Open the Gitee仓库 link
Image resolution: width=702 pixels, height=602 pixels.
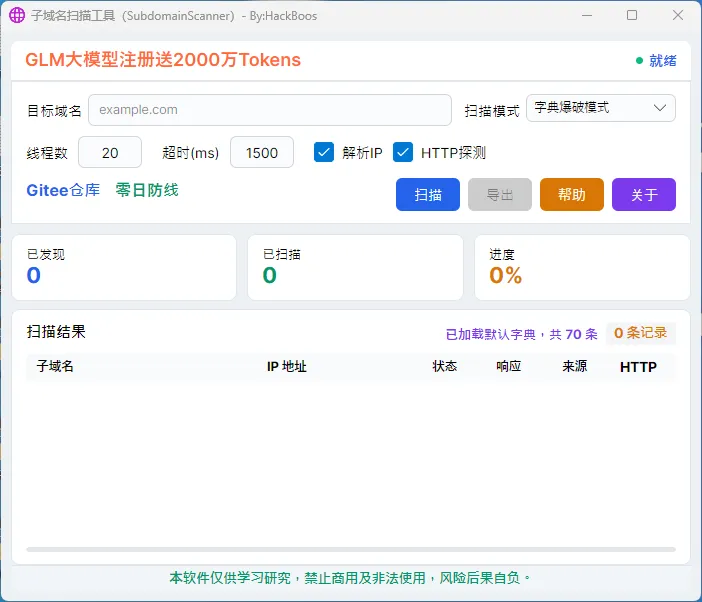pyautogui.click(x=63, y=190)
